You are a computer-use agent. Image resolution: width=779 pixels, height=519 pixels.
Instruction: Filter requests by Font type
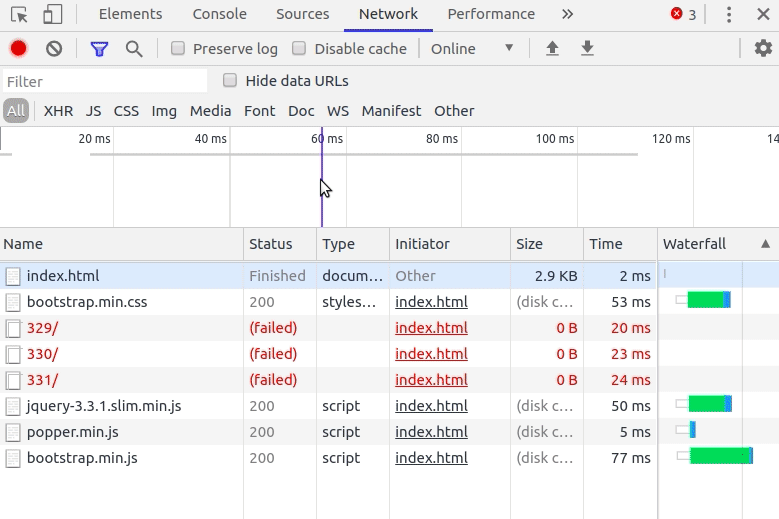tap(259, 111)
